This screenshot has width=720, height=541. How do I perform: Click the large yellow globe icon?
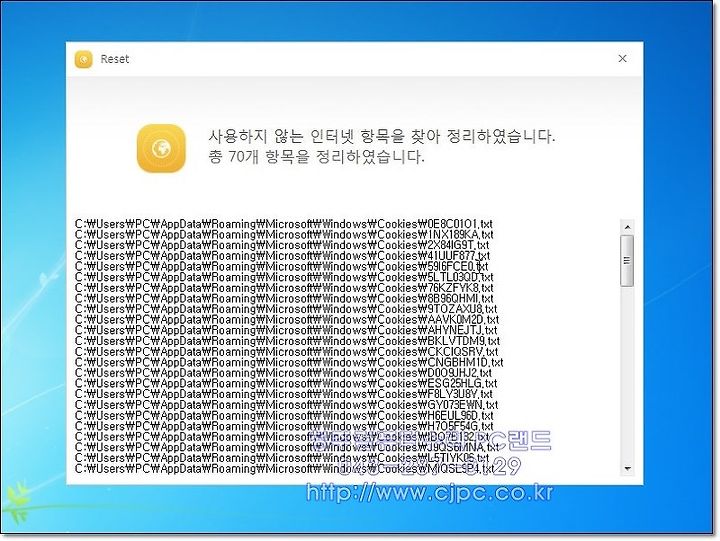pyautogui.click(x=161, y=148)
